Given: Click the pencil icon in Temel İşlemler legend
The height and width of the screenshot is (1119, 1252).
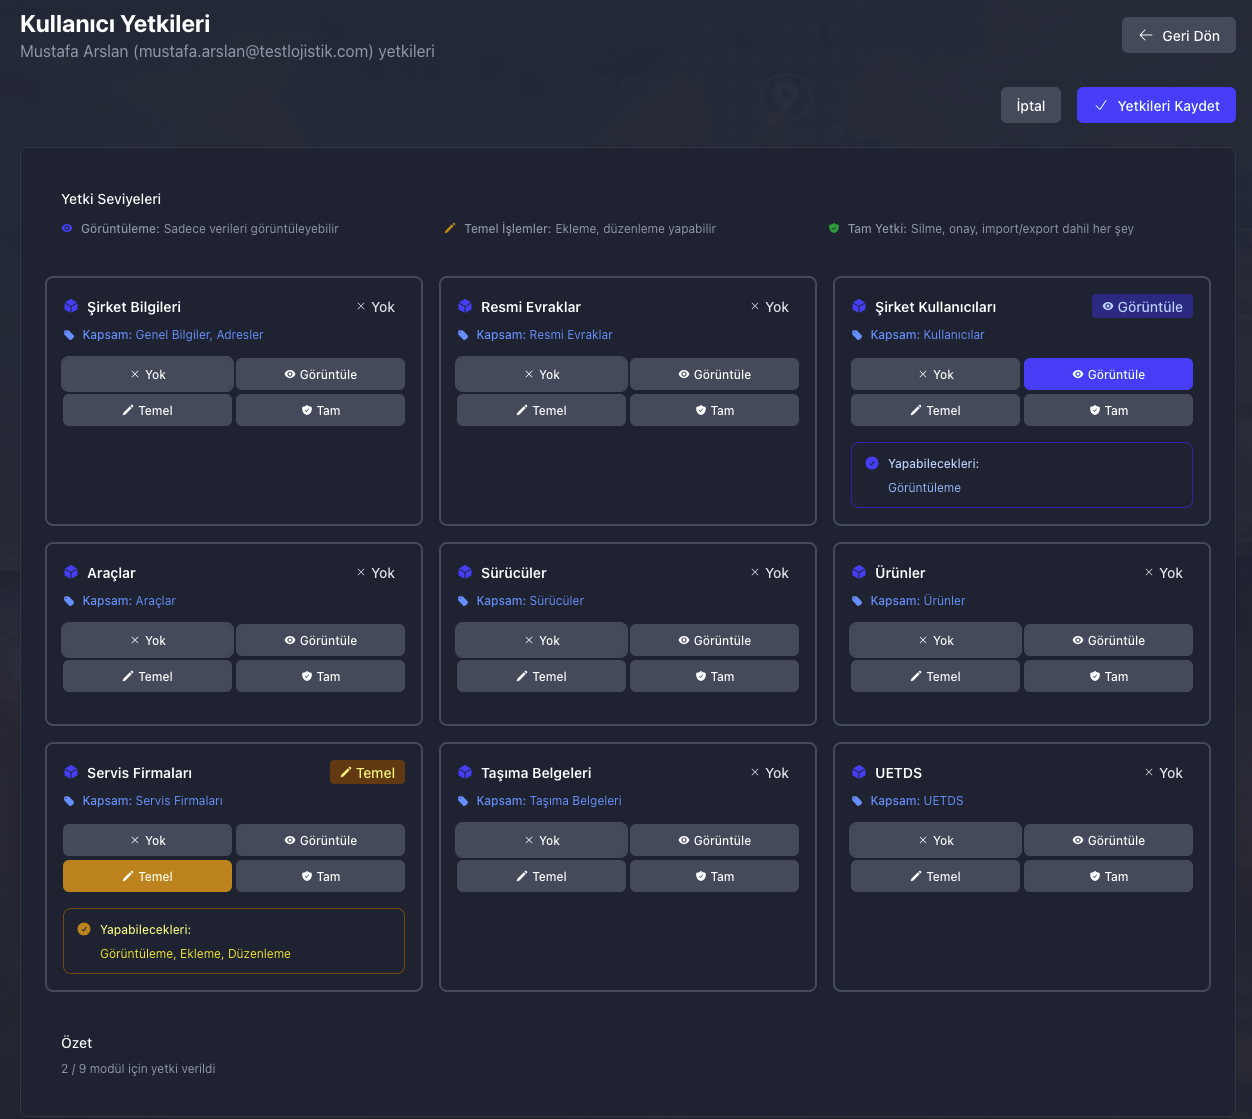Looking at the screenshot, I should coord(450,229).
